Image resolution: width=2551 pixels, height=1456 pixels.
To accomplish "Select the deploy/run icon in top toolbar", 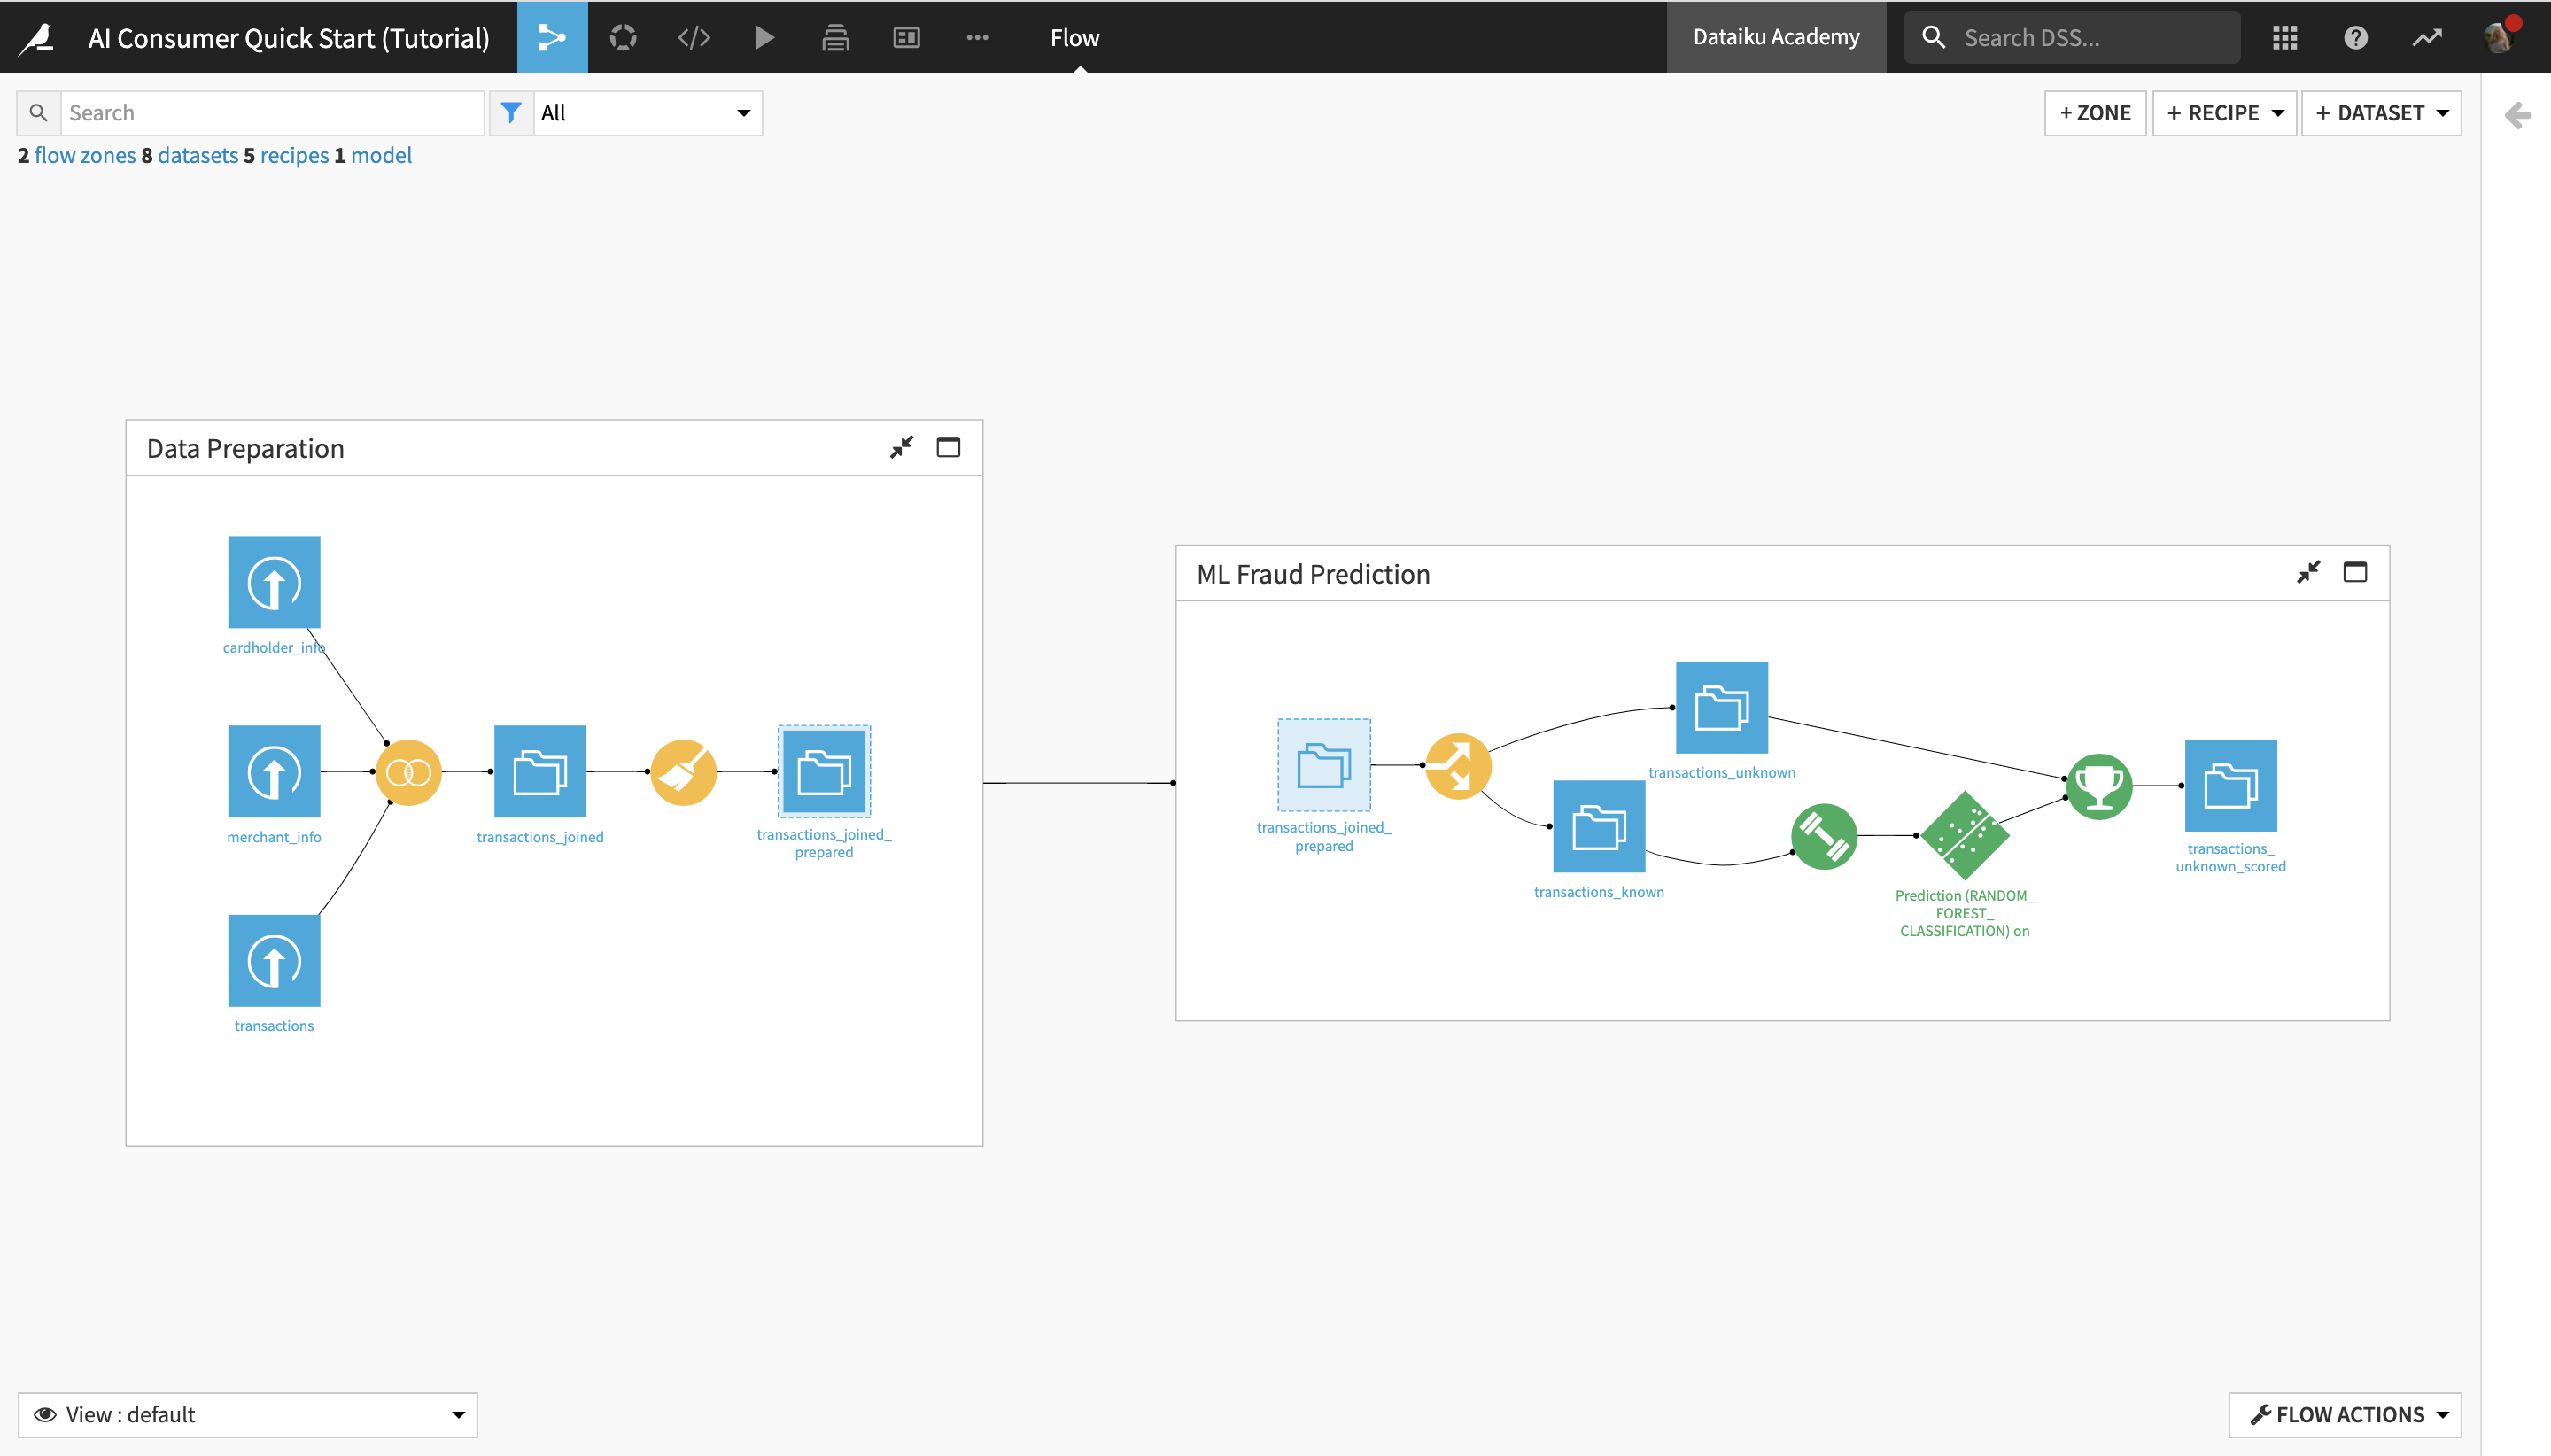I will [764, 37].
